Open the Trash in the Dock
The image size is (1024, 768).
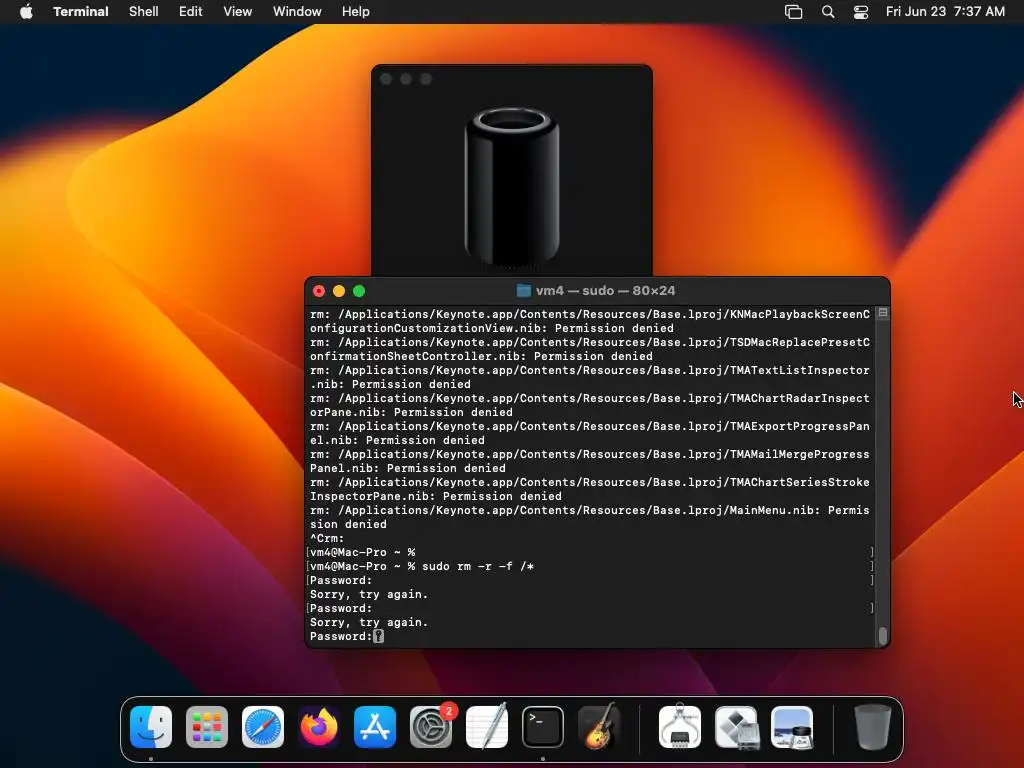tap(872, 727)
